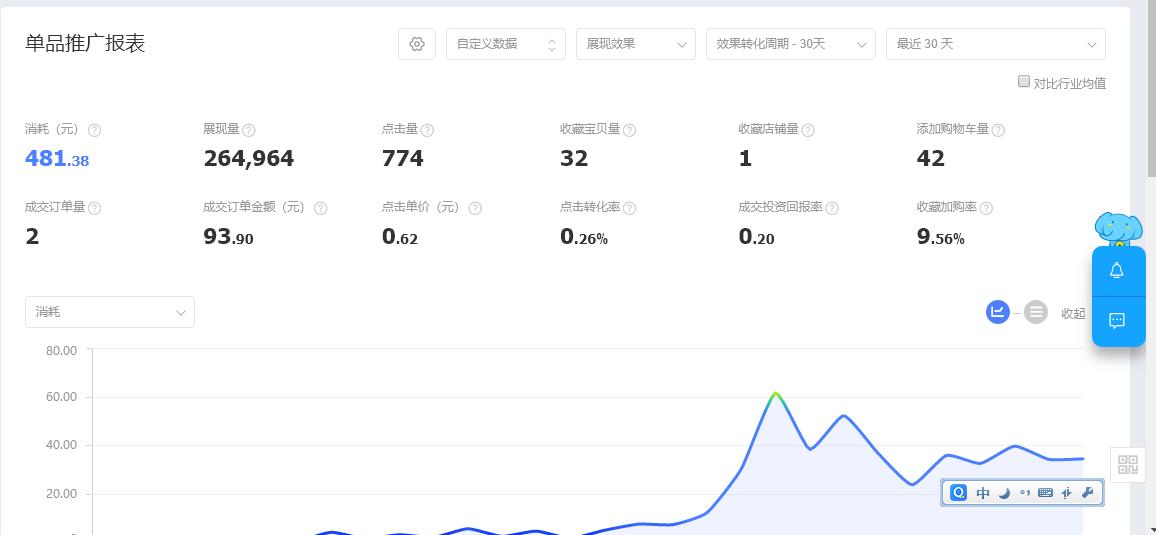This screenshot has width=1156, height=535.
Task: Show help for 点击单价（元）metric
Action: coord(475,209)
